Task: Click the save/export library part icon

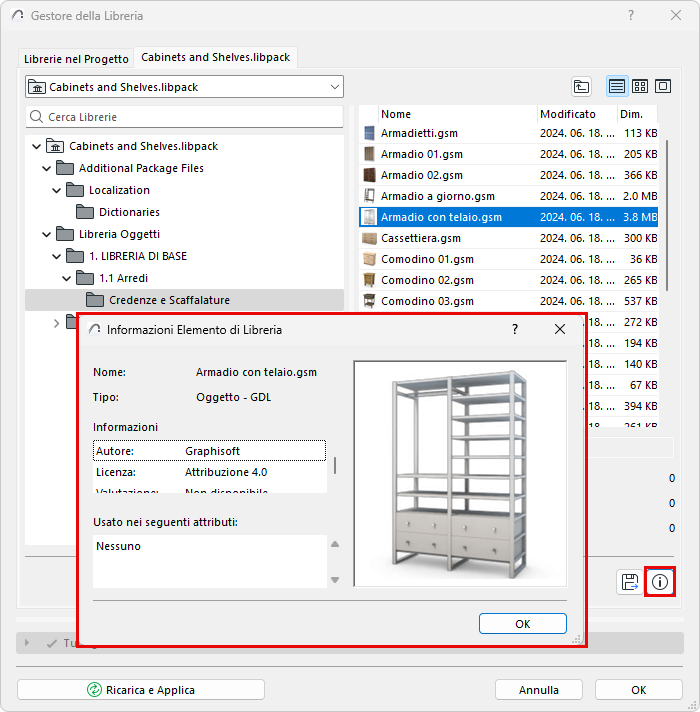Action: [x=629, y=582]
